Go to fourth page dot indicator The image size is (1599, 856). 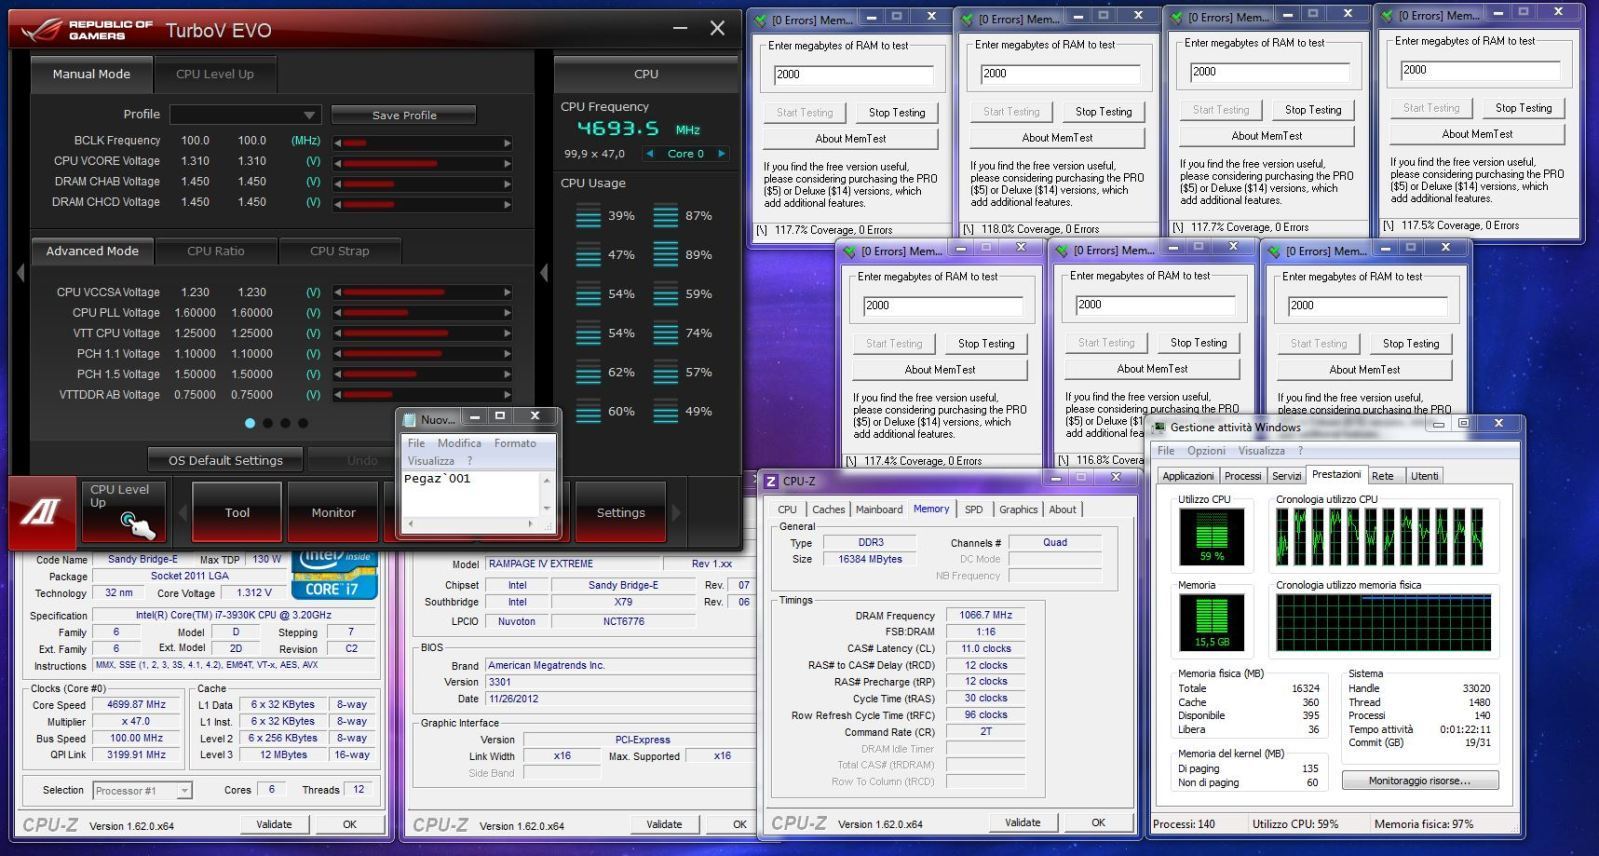coord(303,423)
